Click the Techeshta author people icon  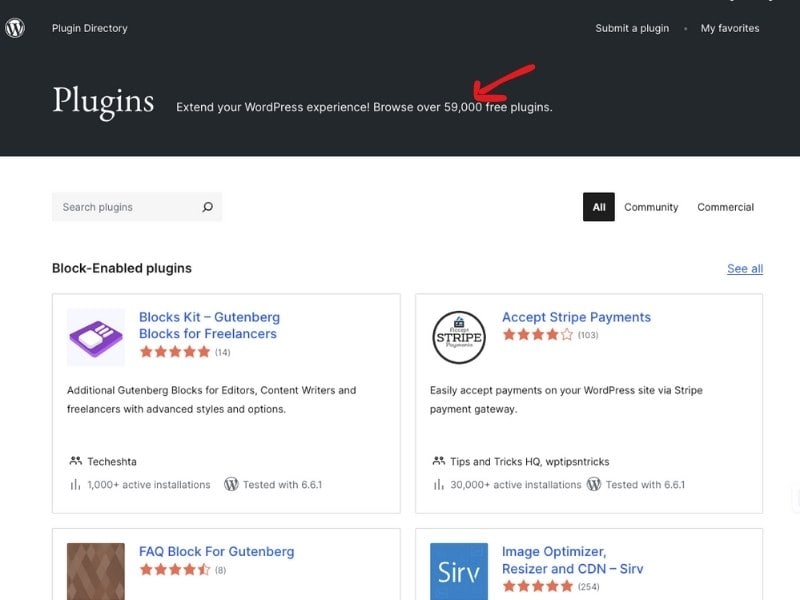(x=76, y=461)
